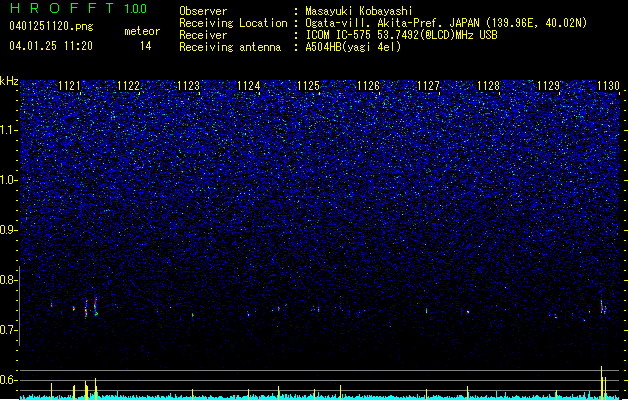Click the 'Receiver' field label
Screen dimensions: 629x400
pos(203,35)
